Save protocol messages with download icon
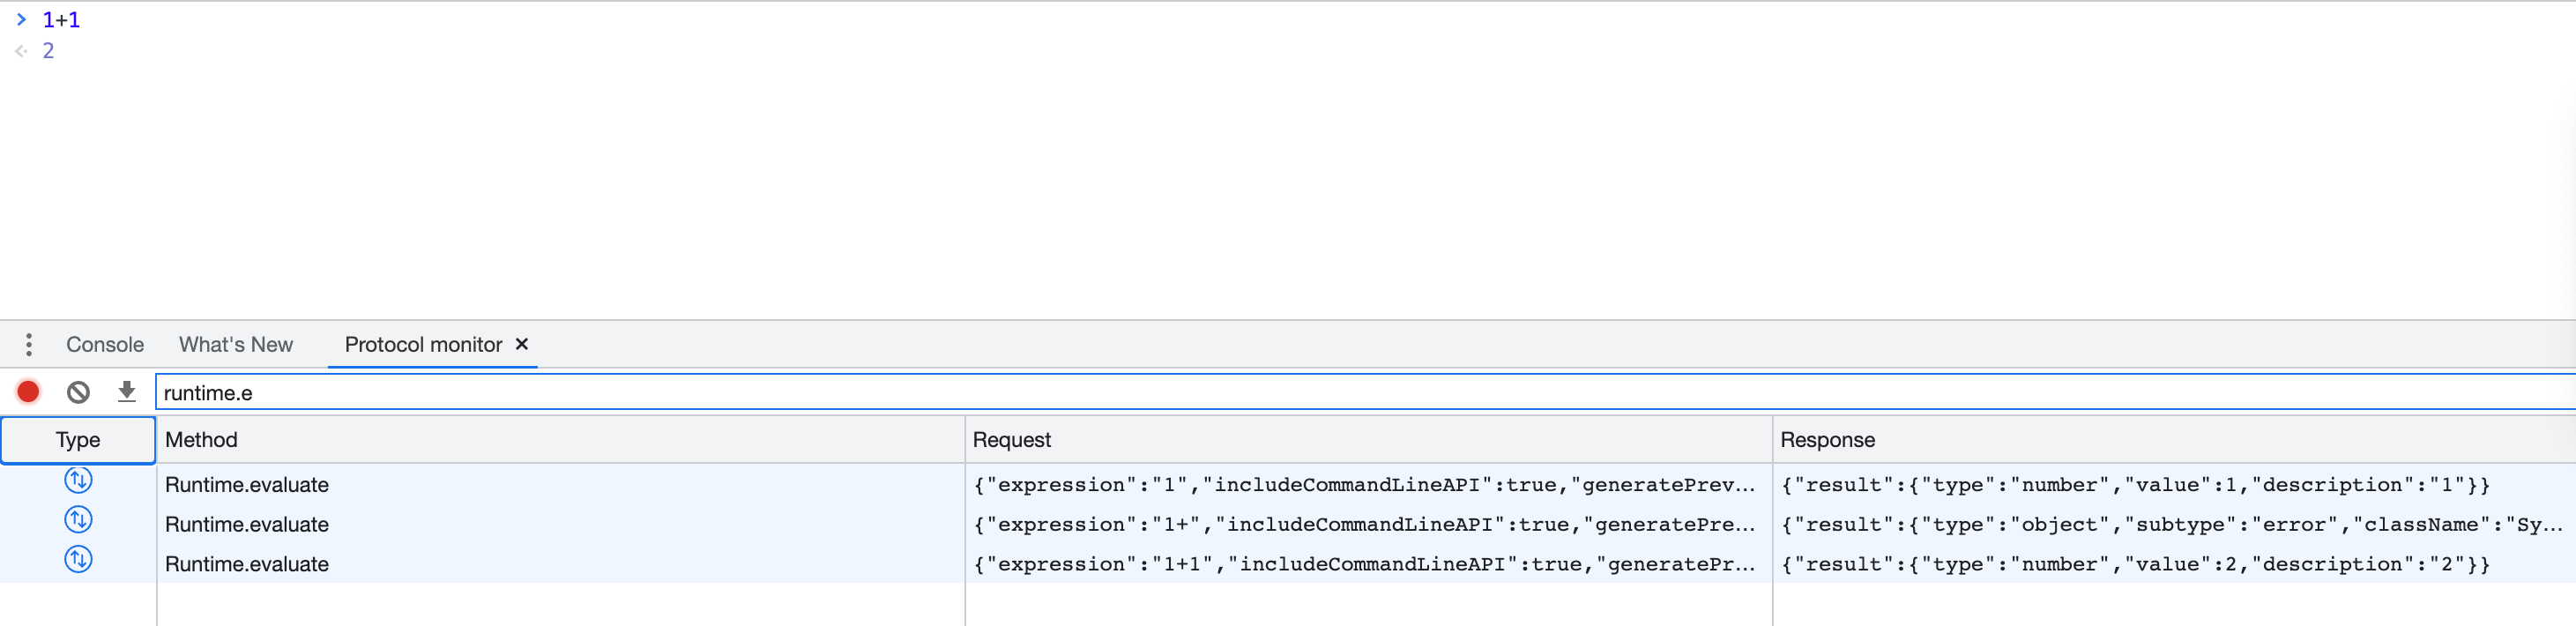Image resolution: width=2576 pixels, height=626 pixels. pyautogui.click(x=126, y=392)
